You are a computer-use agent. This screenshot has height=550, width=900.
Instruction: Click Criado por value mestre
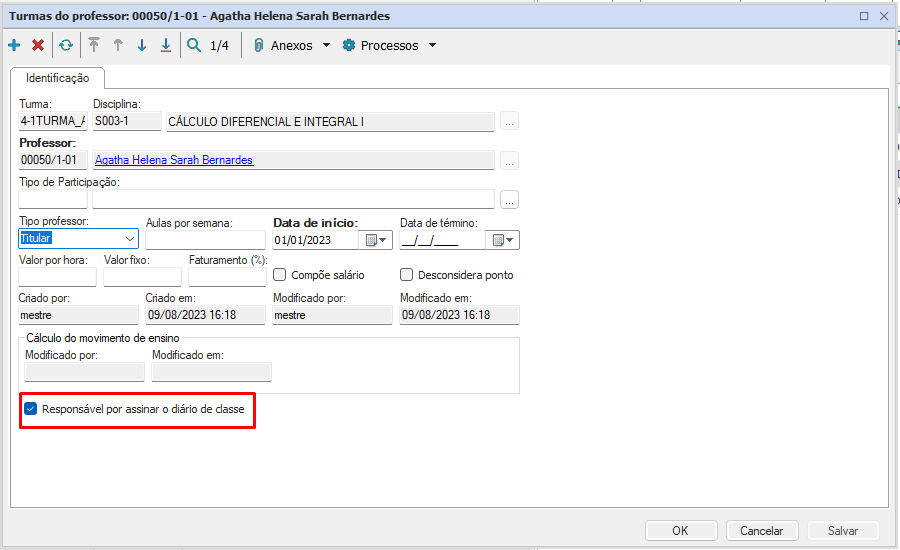coord(79,315)
